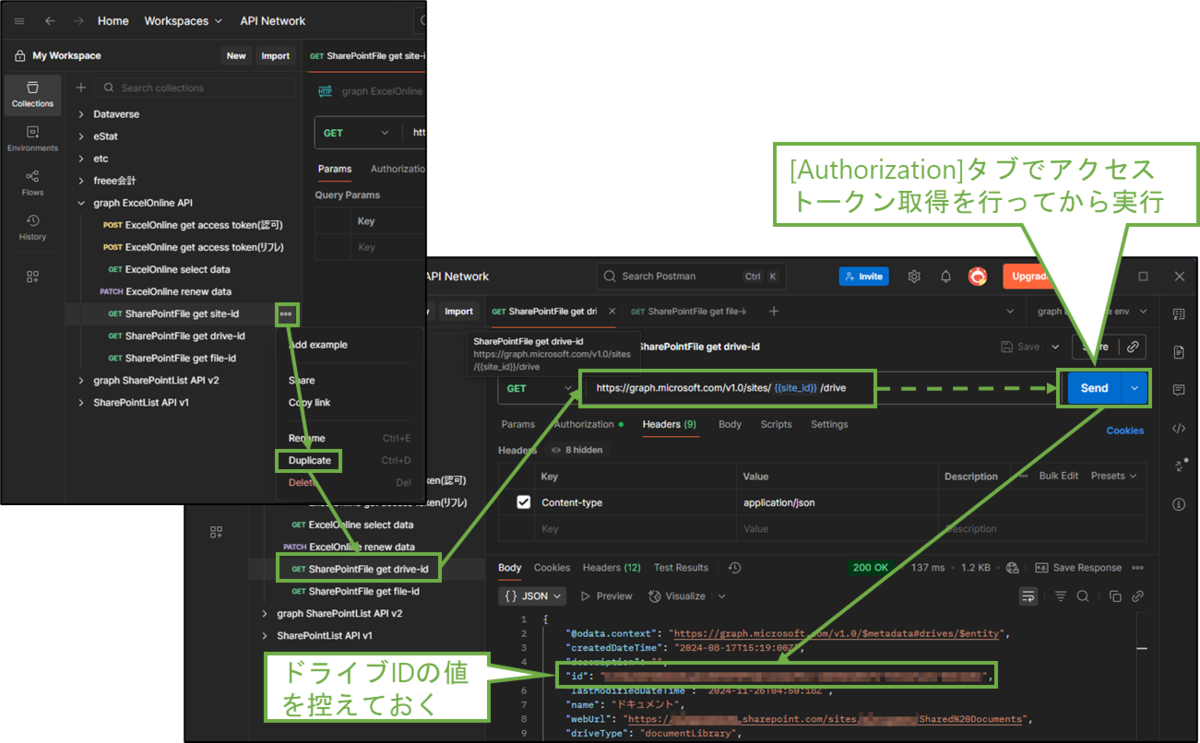Click the Settings gear icon in the front window header
The image size is (1200, 743).
coord(914,276)
